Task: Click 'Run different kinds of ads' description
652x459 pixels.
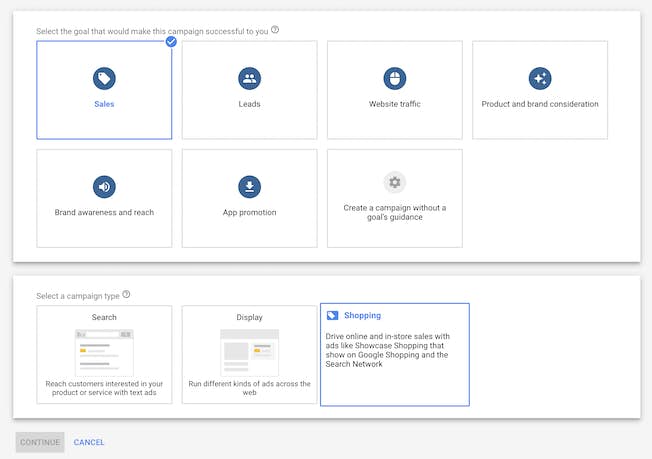Action: coord(249,388)
